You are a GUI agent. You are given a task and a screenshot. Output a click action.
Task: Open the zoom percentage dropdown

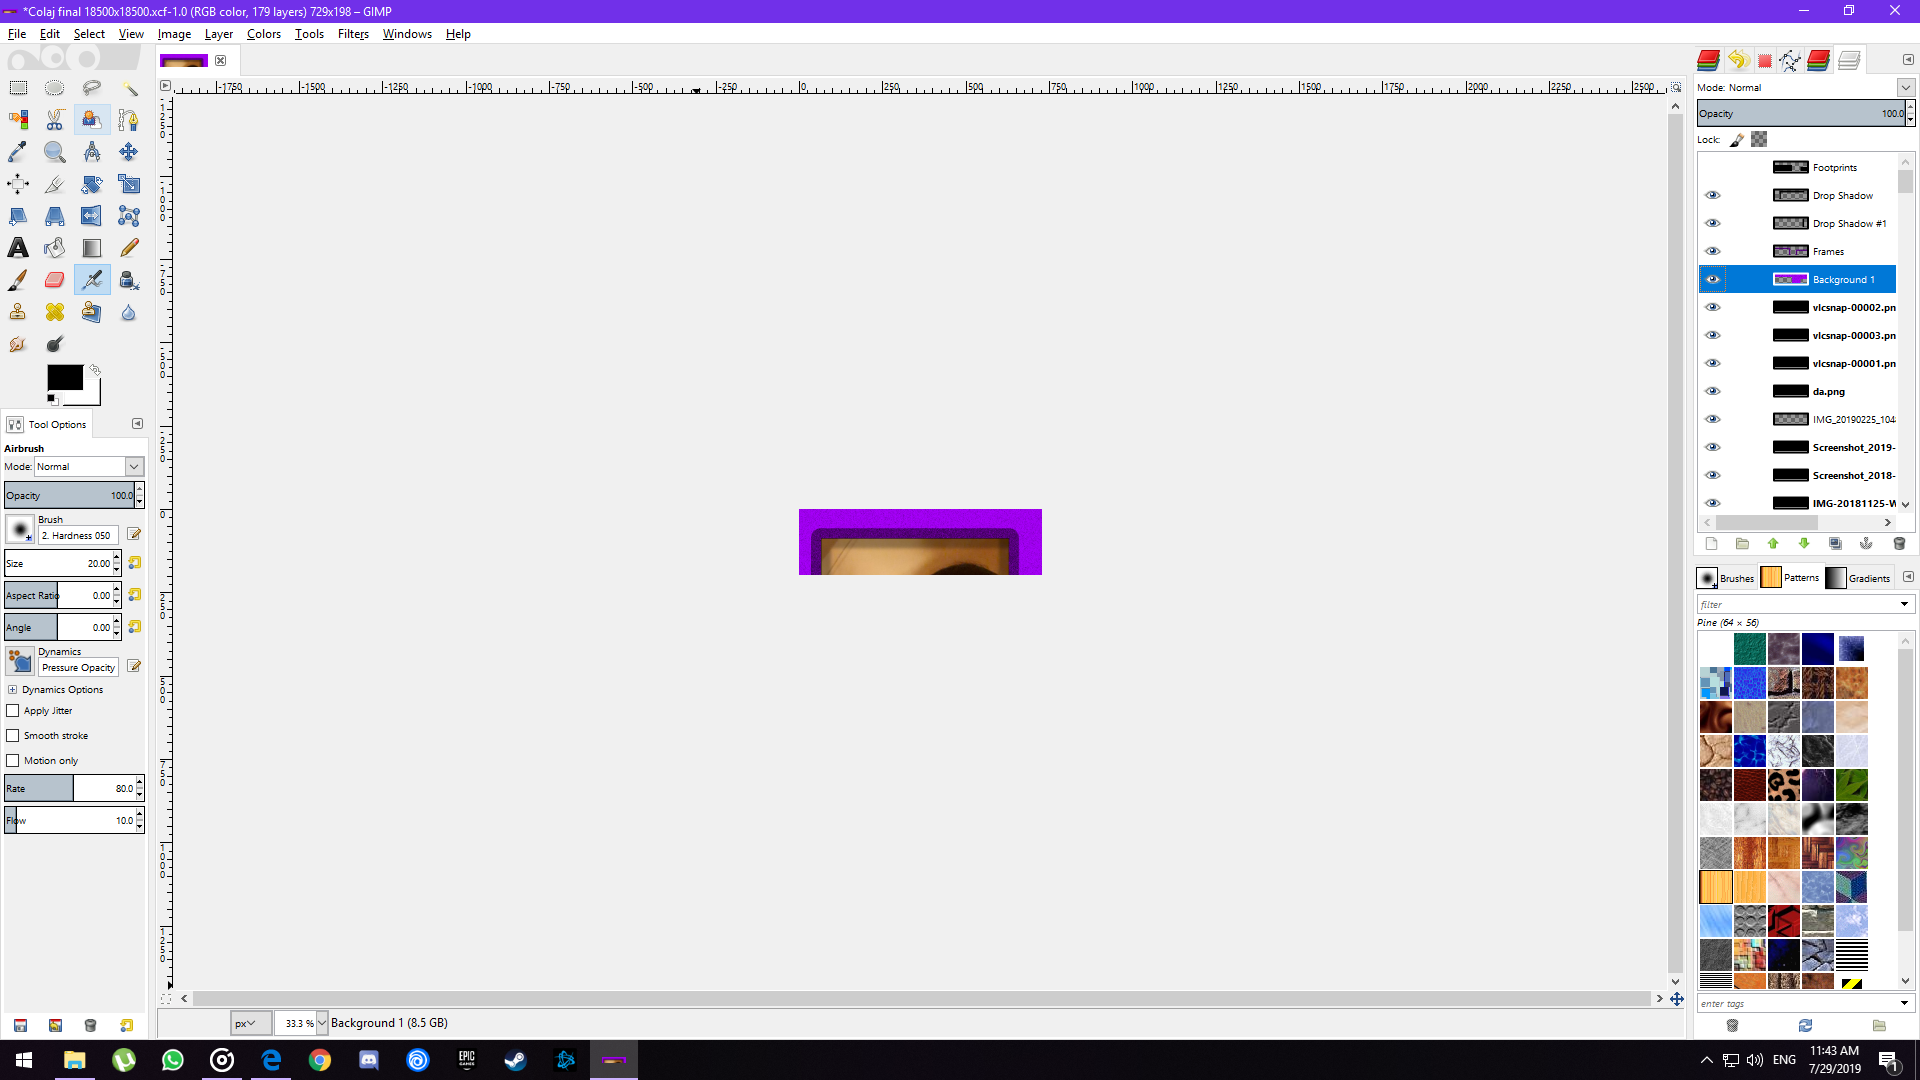tap(322, 1023)
